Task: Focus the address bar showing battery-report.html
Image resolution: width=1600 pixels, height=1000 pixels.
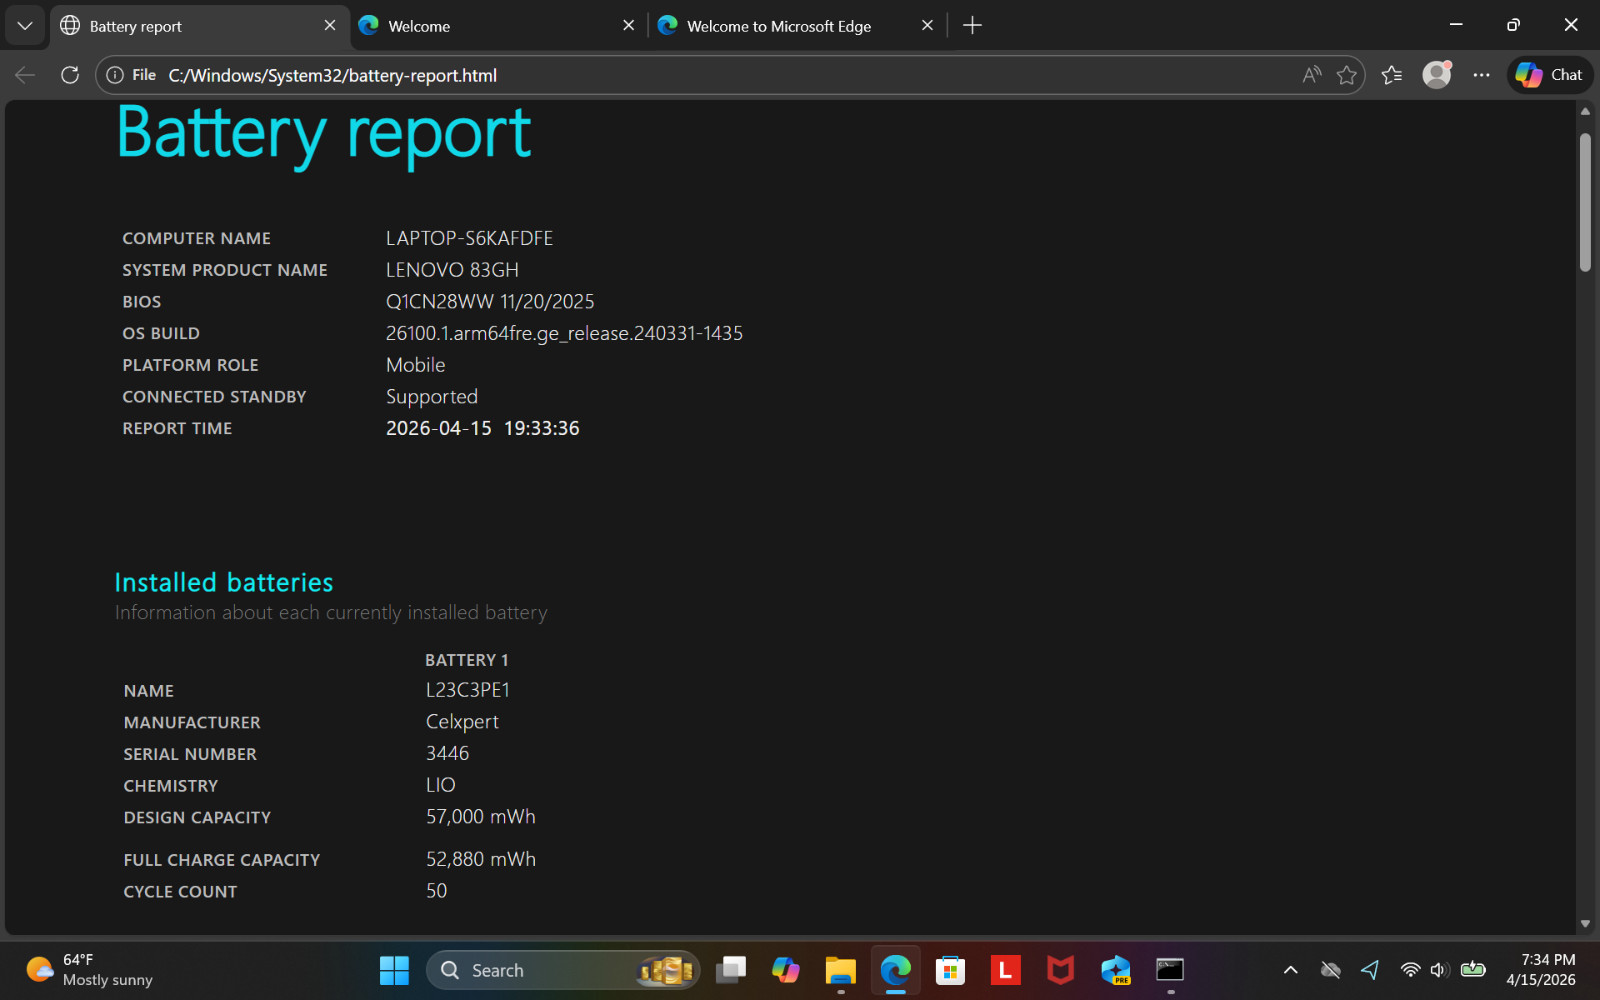Action: 730,75
